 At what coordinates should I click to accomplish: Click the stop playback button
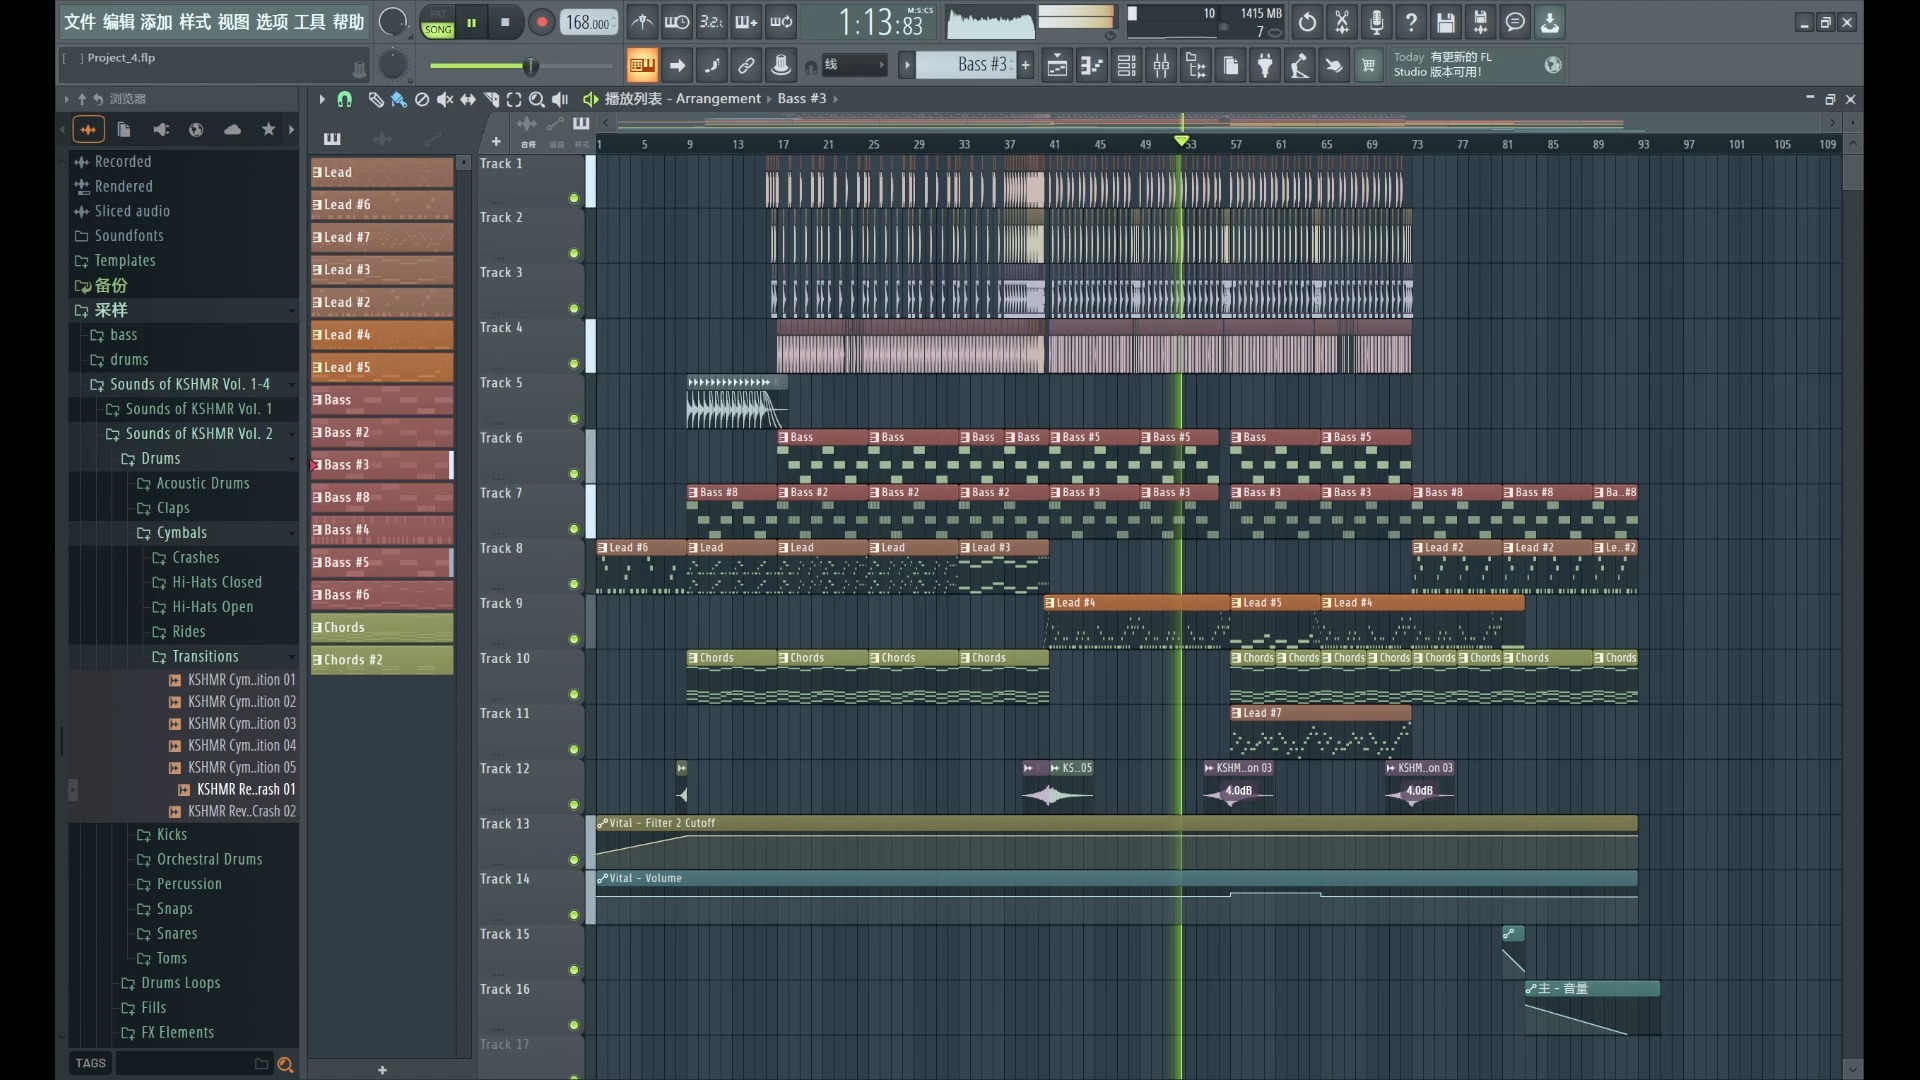point(505,22)
